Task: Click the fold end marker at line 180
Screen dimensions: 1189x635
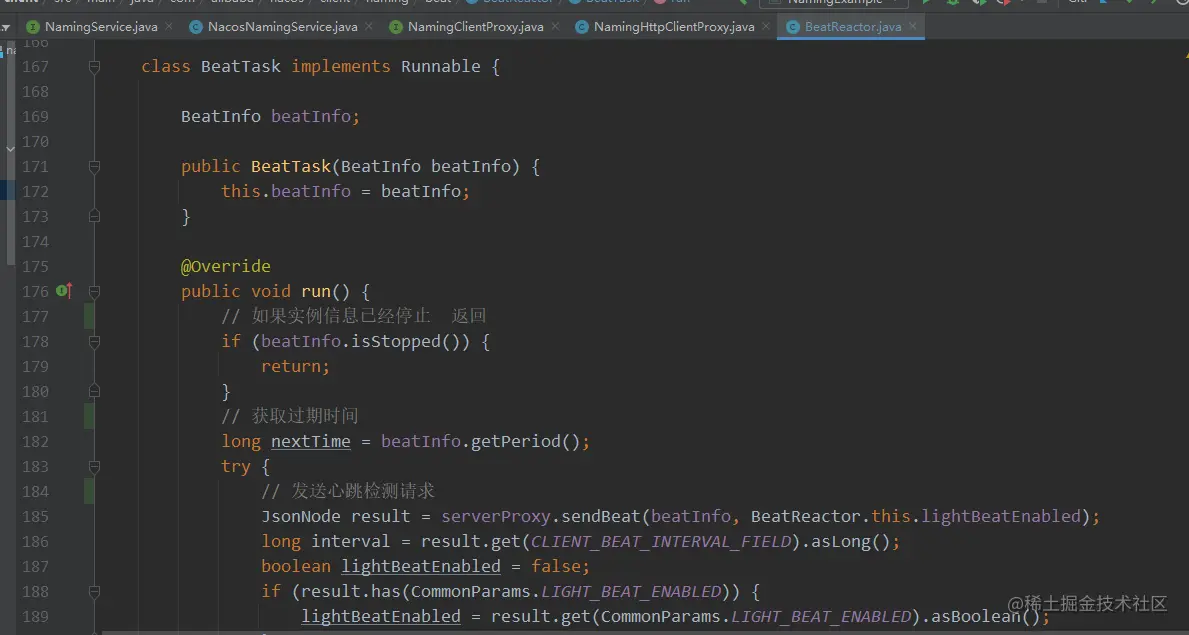Action: point(95,391)
